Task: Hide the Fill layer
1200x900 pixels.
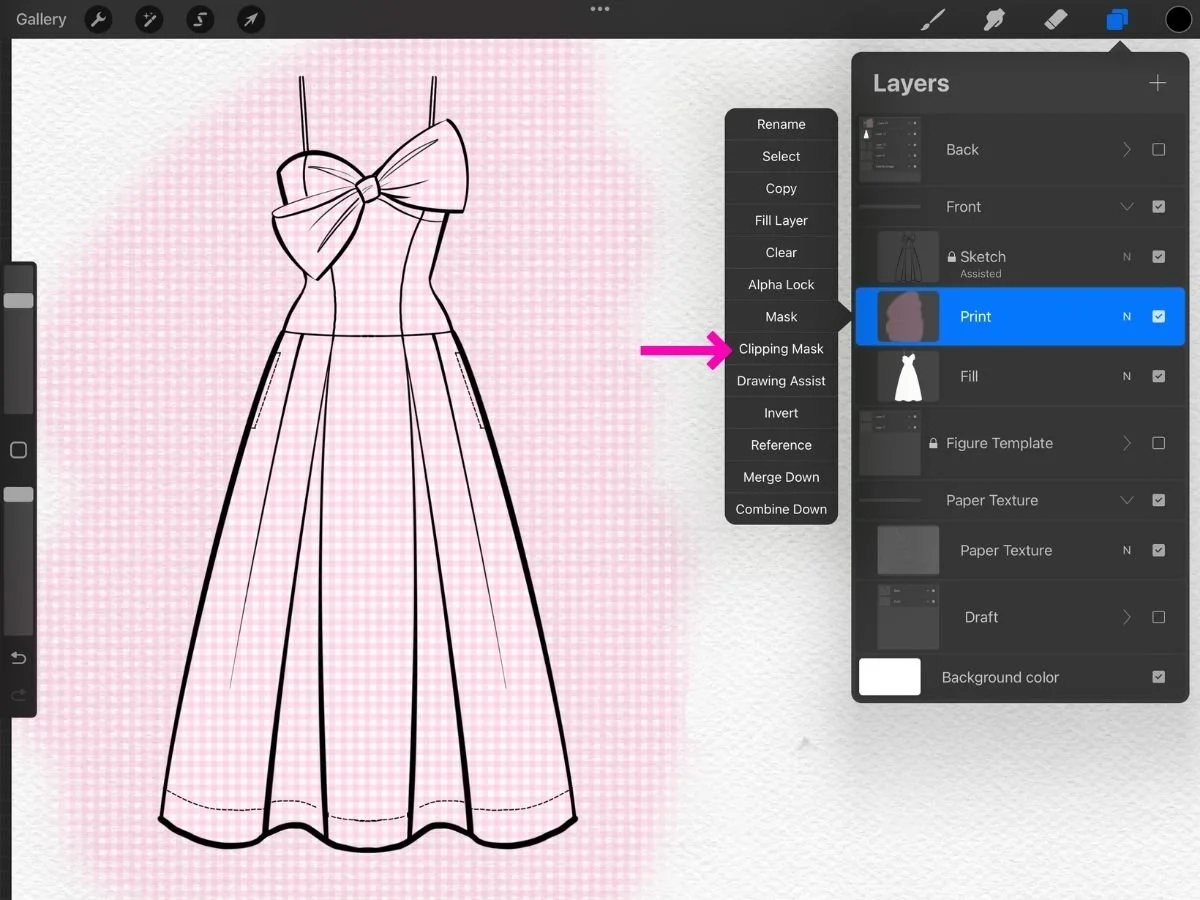Action: coord(1159,377)
